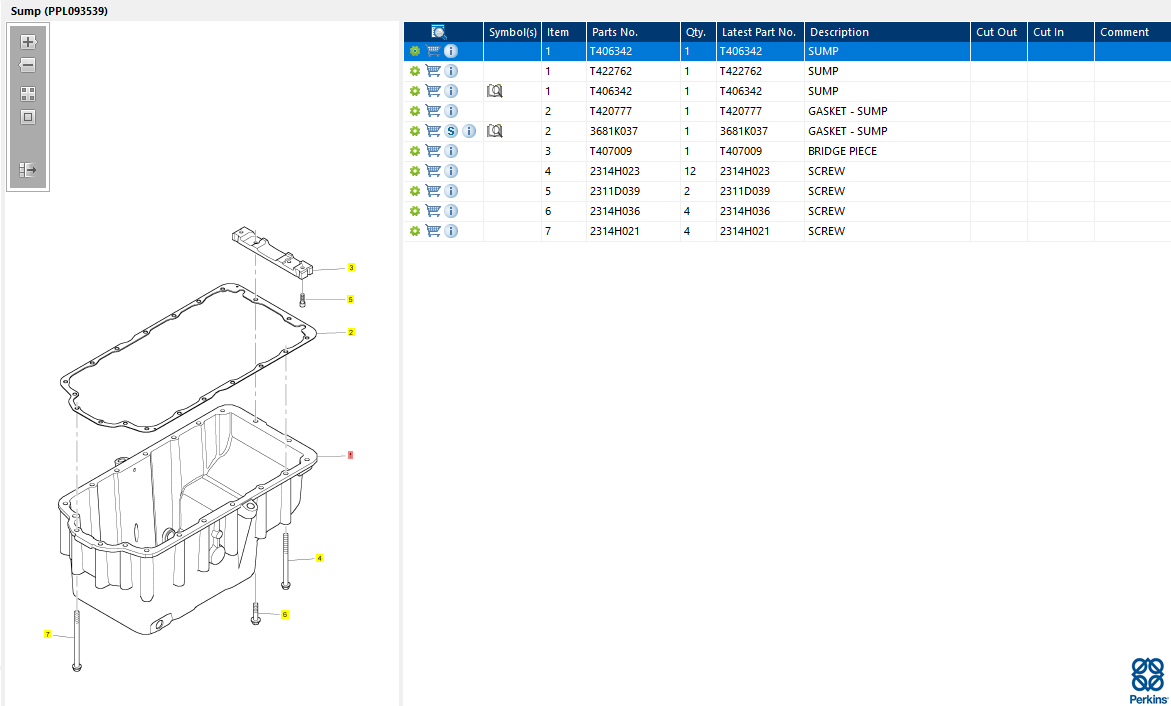The image size is (1171, 706).
Task: Add T407009 bridge piece to cart
Action: (433, 151)
